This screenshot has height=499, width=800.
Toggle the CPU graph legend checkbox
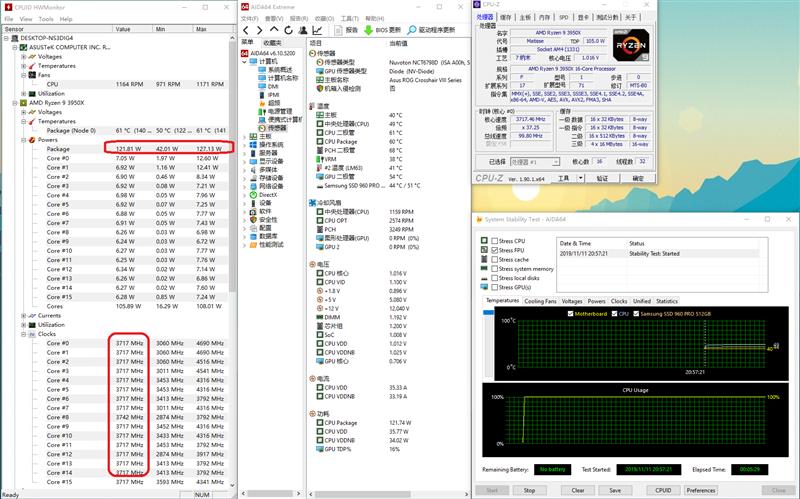614,314
